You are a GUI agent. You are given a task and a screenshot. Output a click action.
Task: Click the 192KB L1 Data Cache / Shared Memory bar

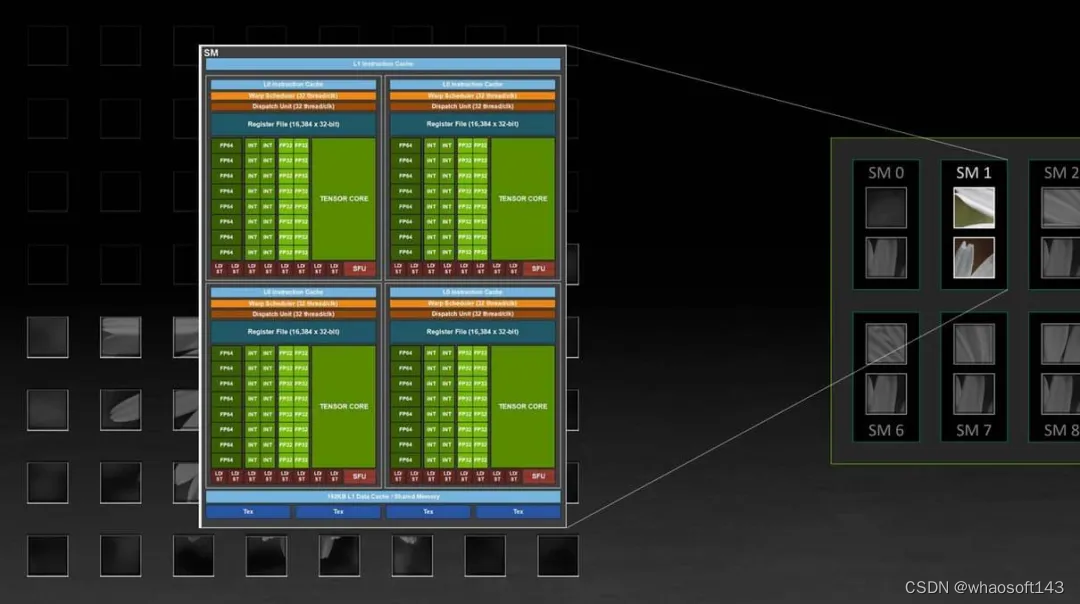383,496
